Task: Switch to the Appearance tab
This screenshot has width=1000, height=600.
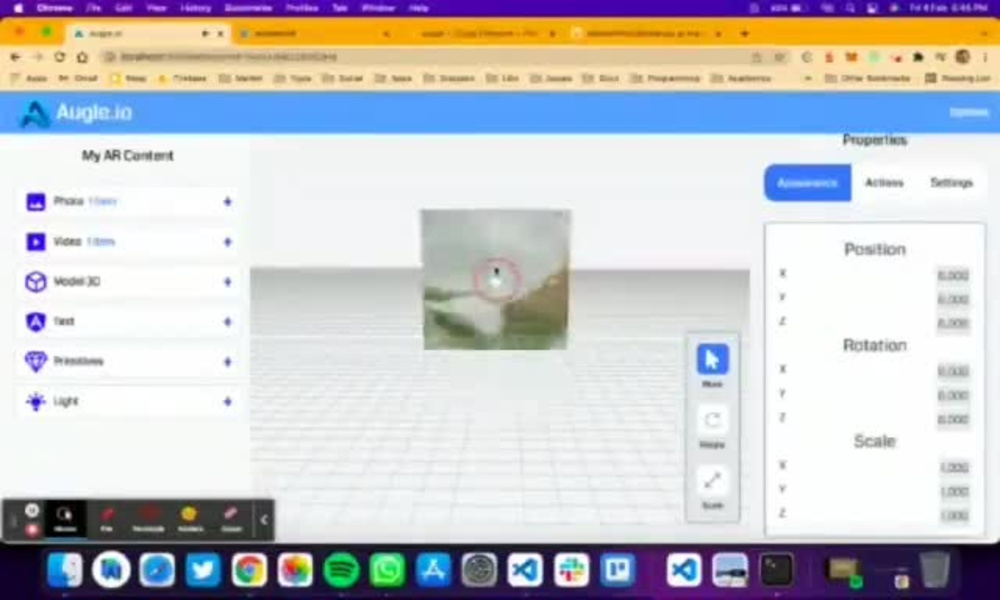Action: (807, 183)
